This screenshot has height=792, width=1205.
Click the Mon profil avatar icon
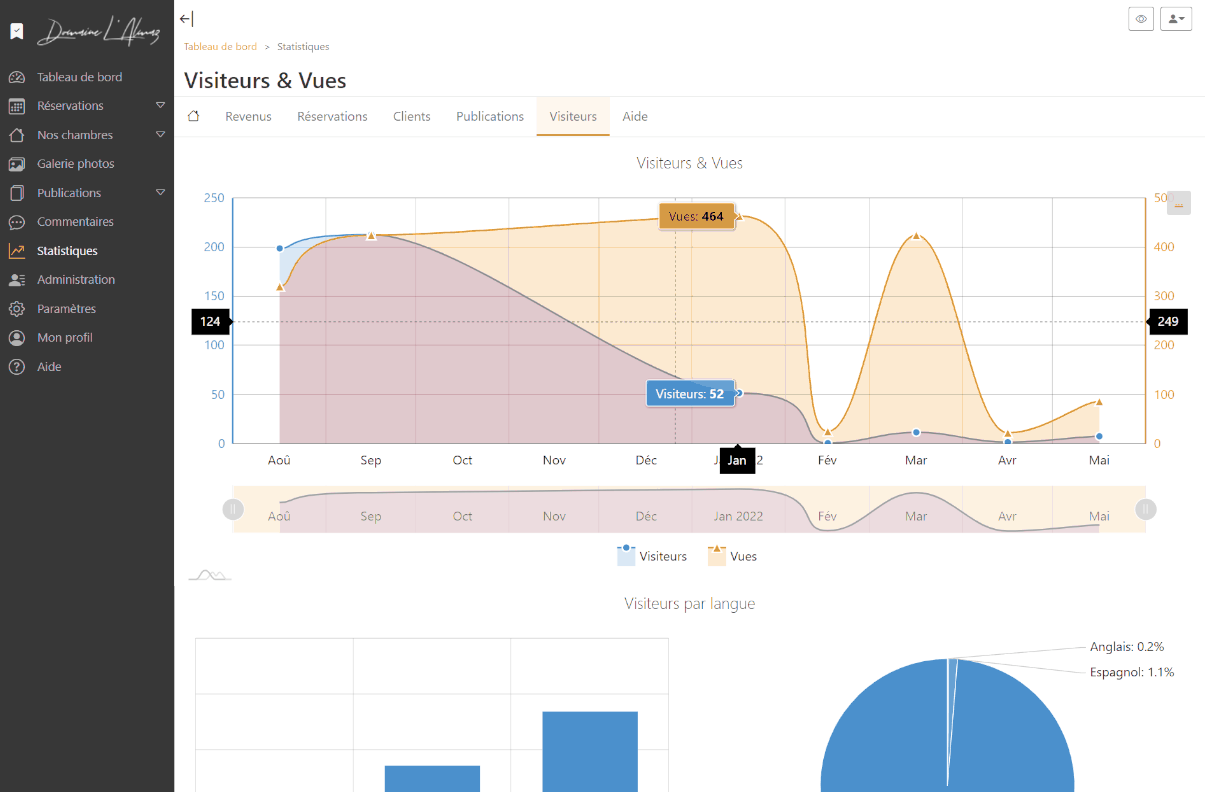pos(16,338)
